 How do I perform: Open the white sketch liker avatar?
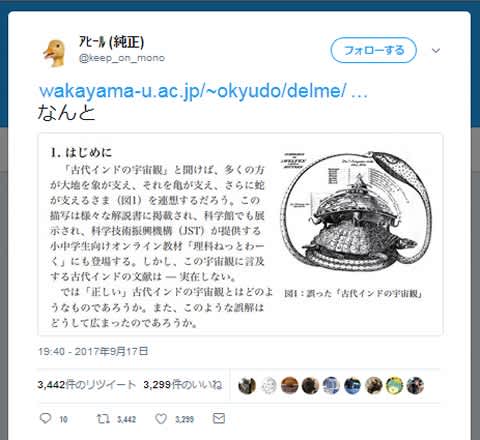coord(268,386)
